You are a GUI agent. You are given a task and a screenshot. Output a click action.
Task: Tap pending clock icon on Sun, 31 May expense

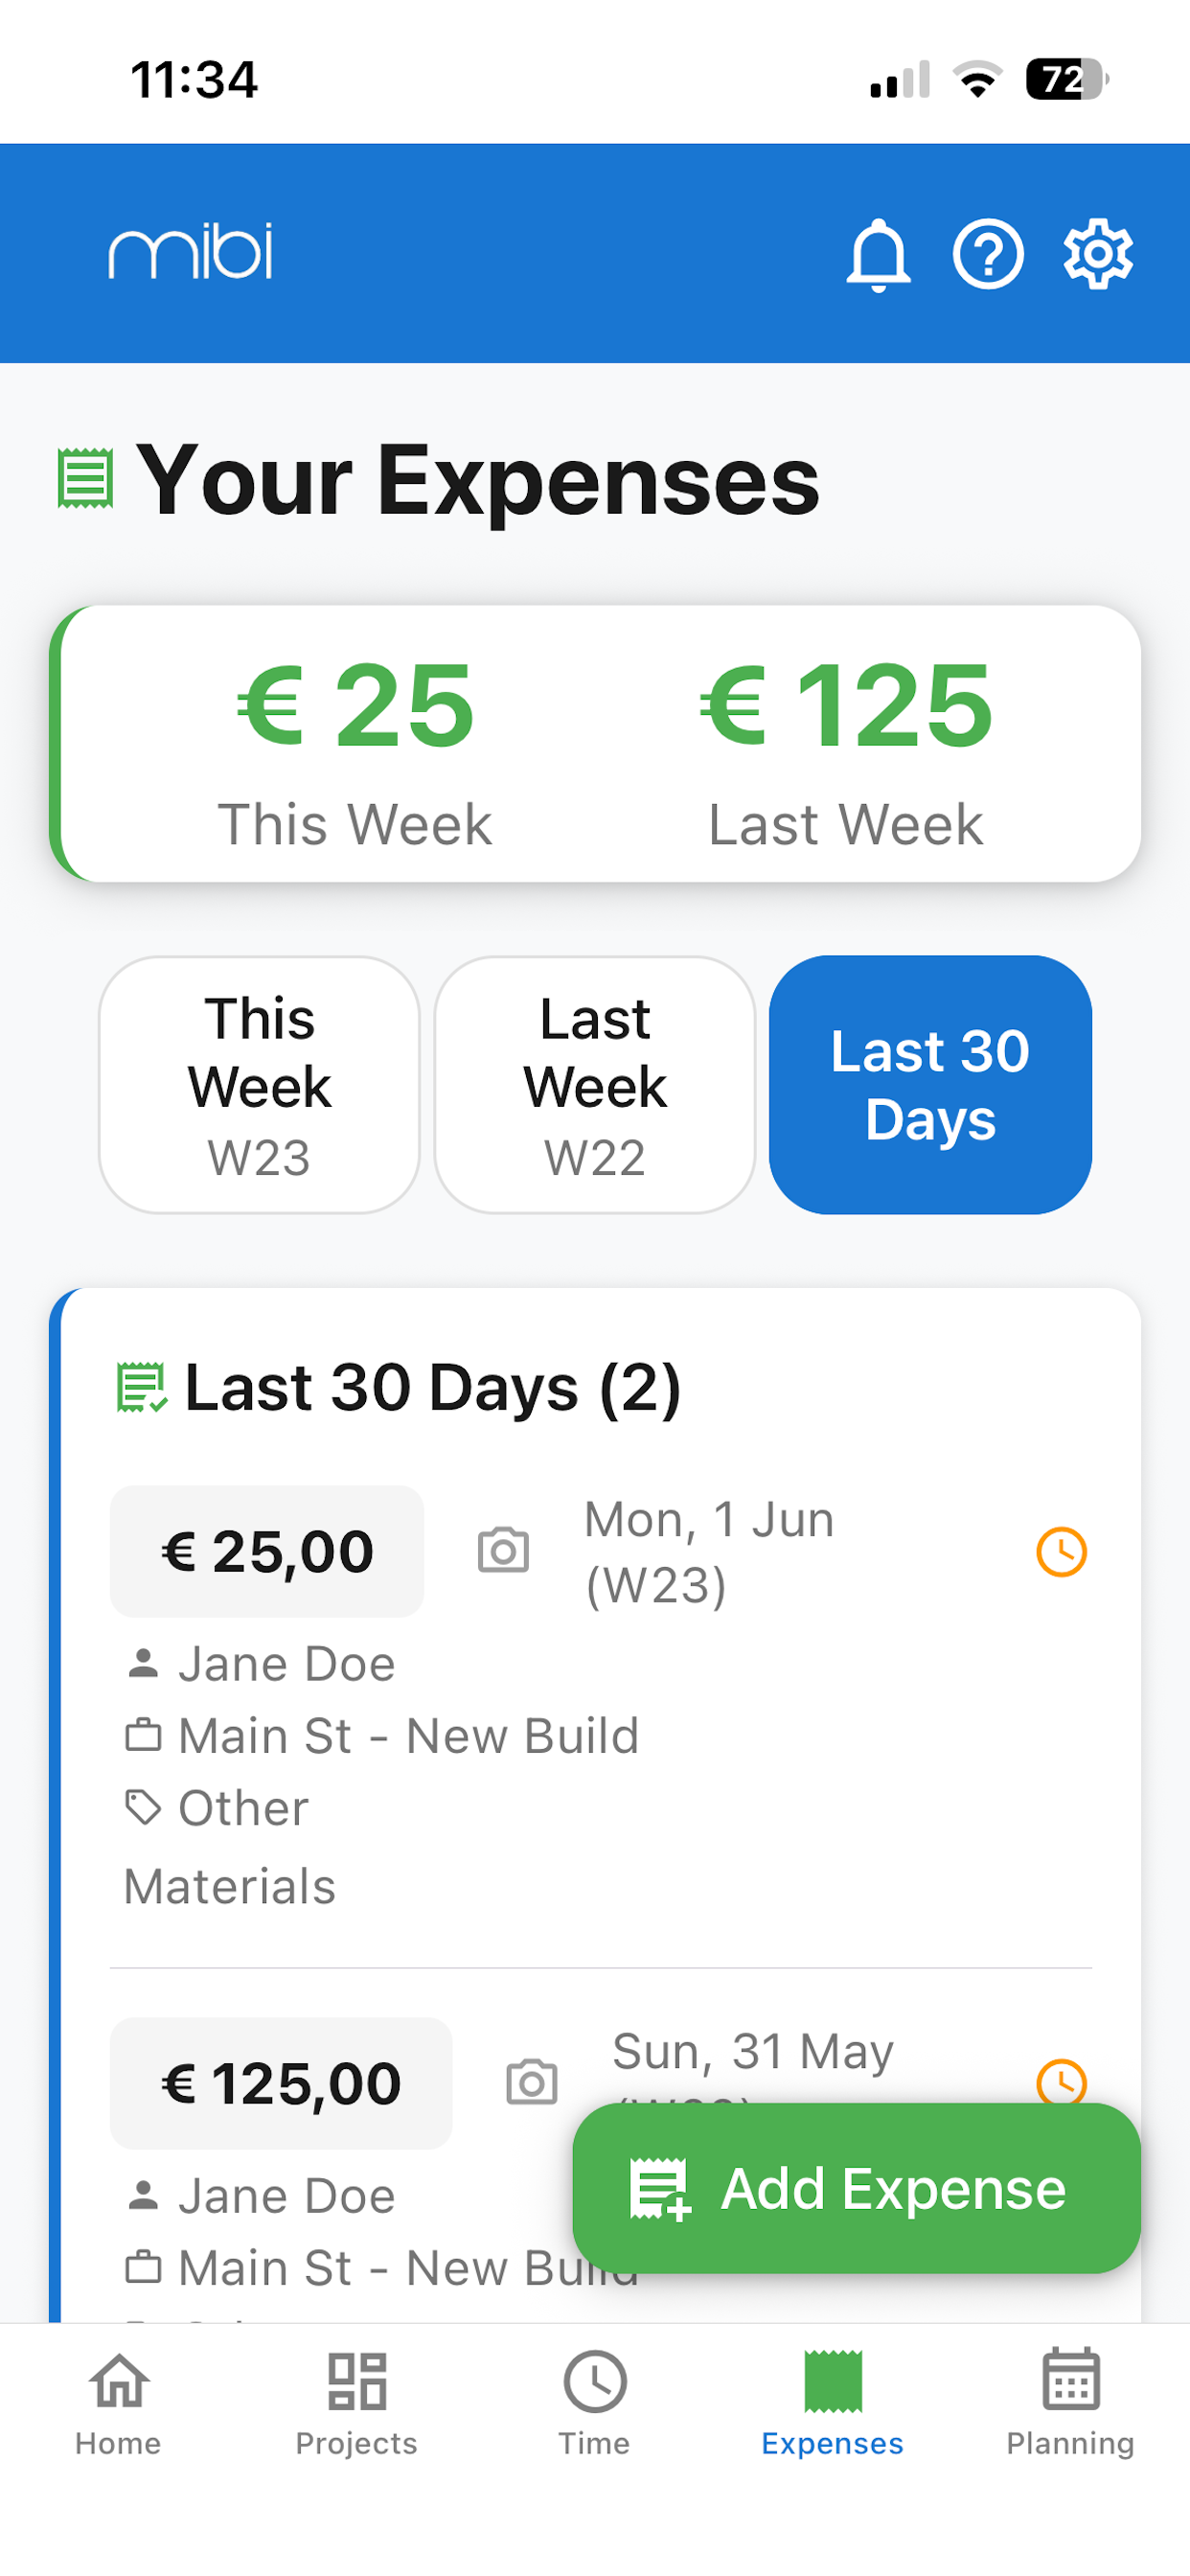[1061, 2082]
